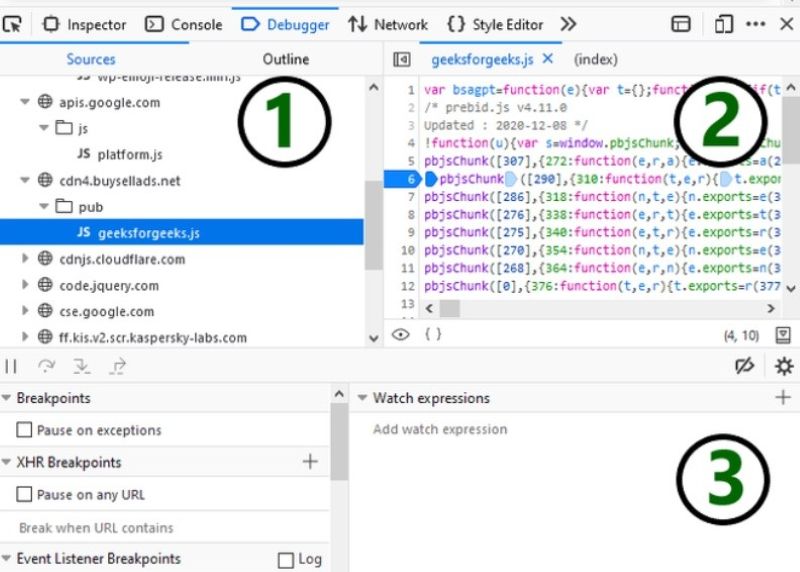Toggle Responsive Design Mode icon
The height and width of the screenshot is (572, 800).
[723, 24]
